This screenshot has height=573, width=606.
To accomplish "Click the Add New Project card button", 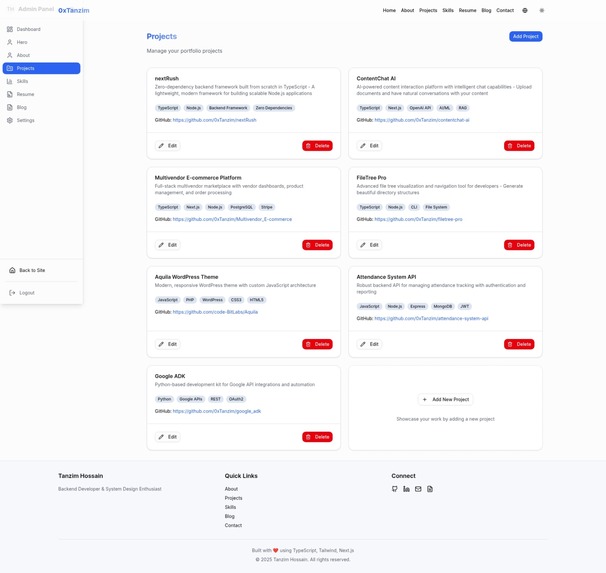I will [445, 400].
